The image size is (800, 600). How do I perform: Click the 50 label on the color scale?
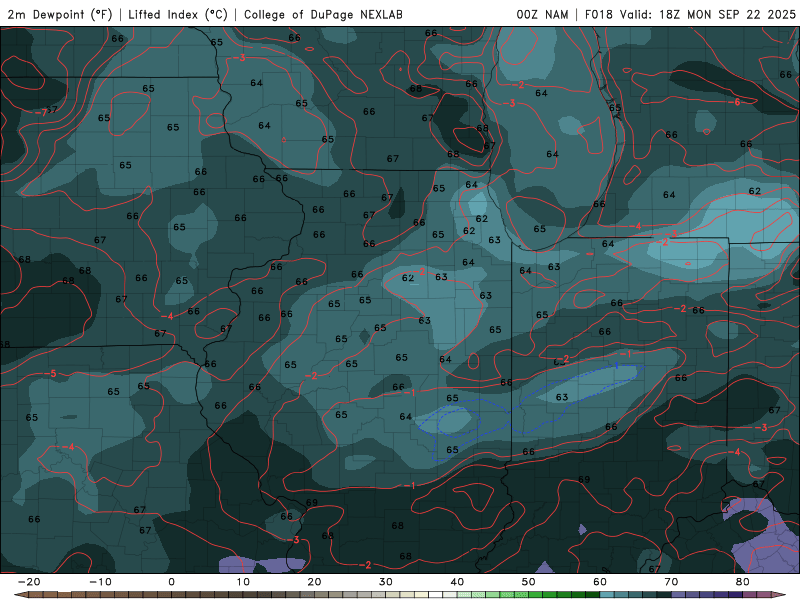click(x=529, y=582)
